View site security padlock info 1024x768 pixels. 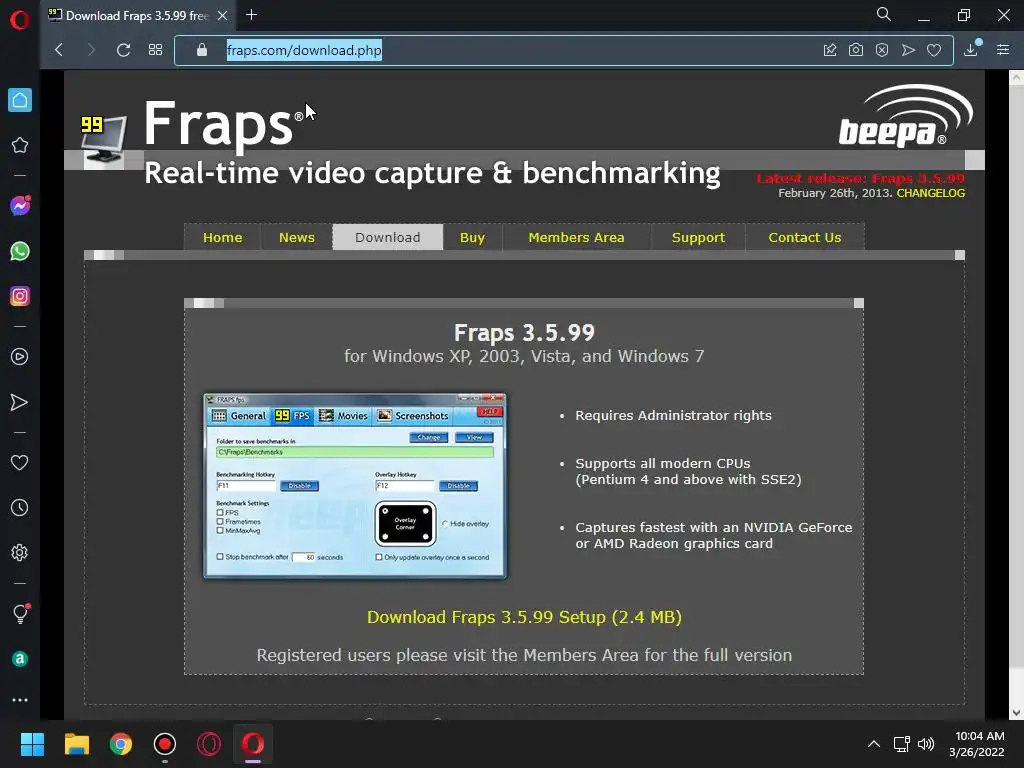pos(202,50)
